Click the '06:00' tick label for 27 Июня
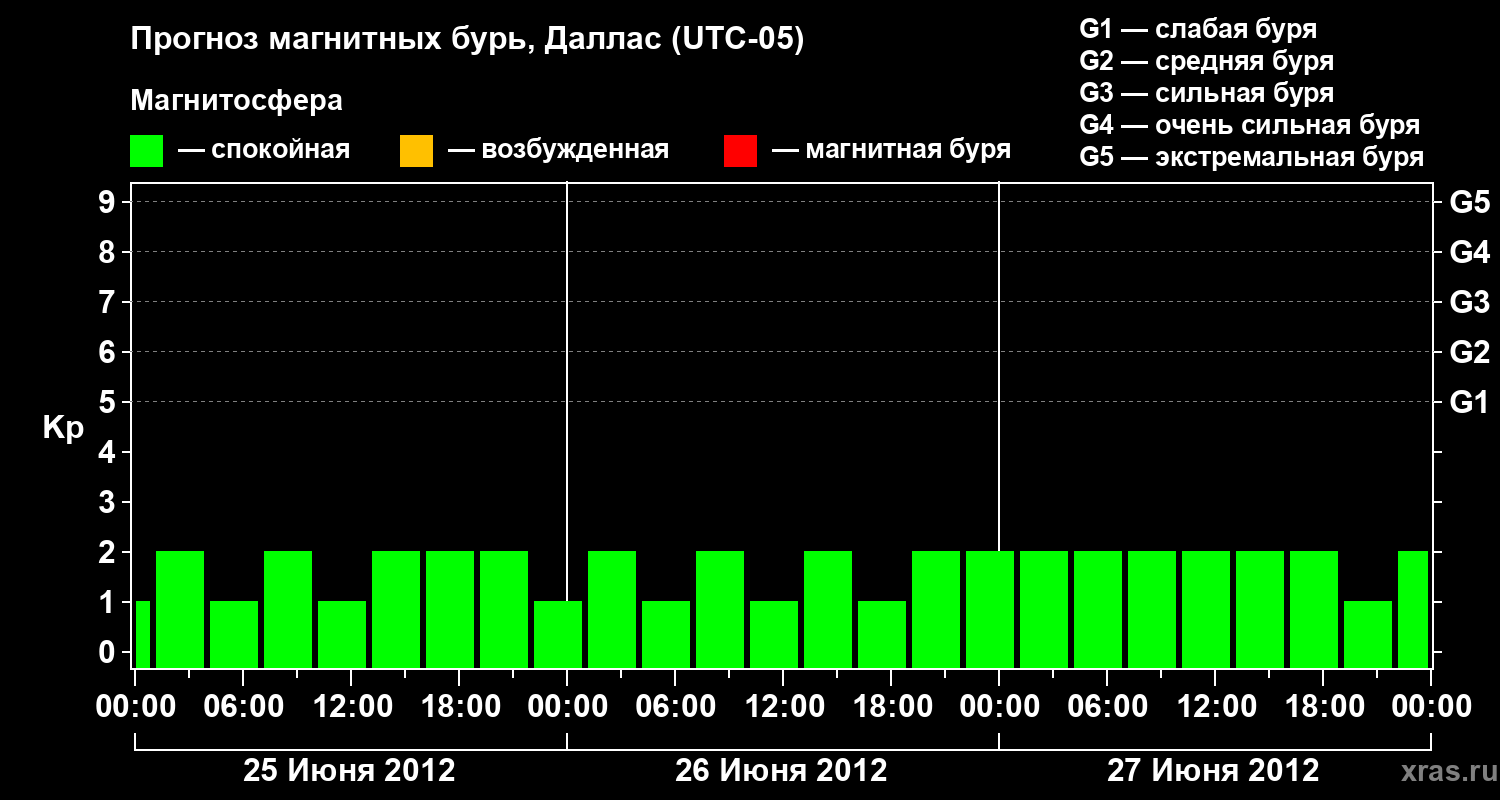 tap(1107, 706)
